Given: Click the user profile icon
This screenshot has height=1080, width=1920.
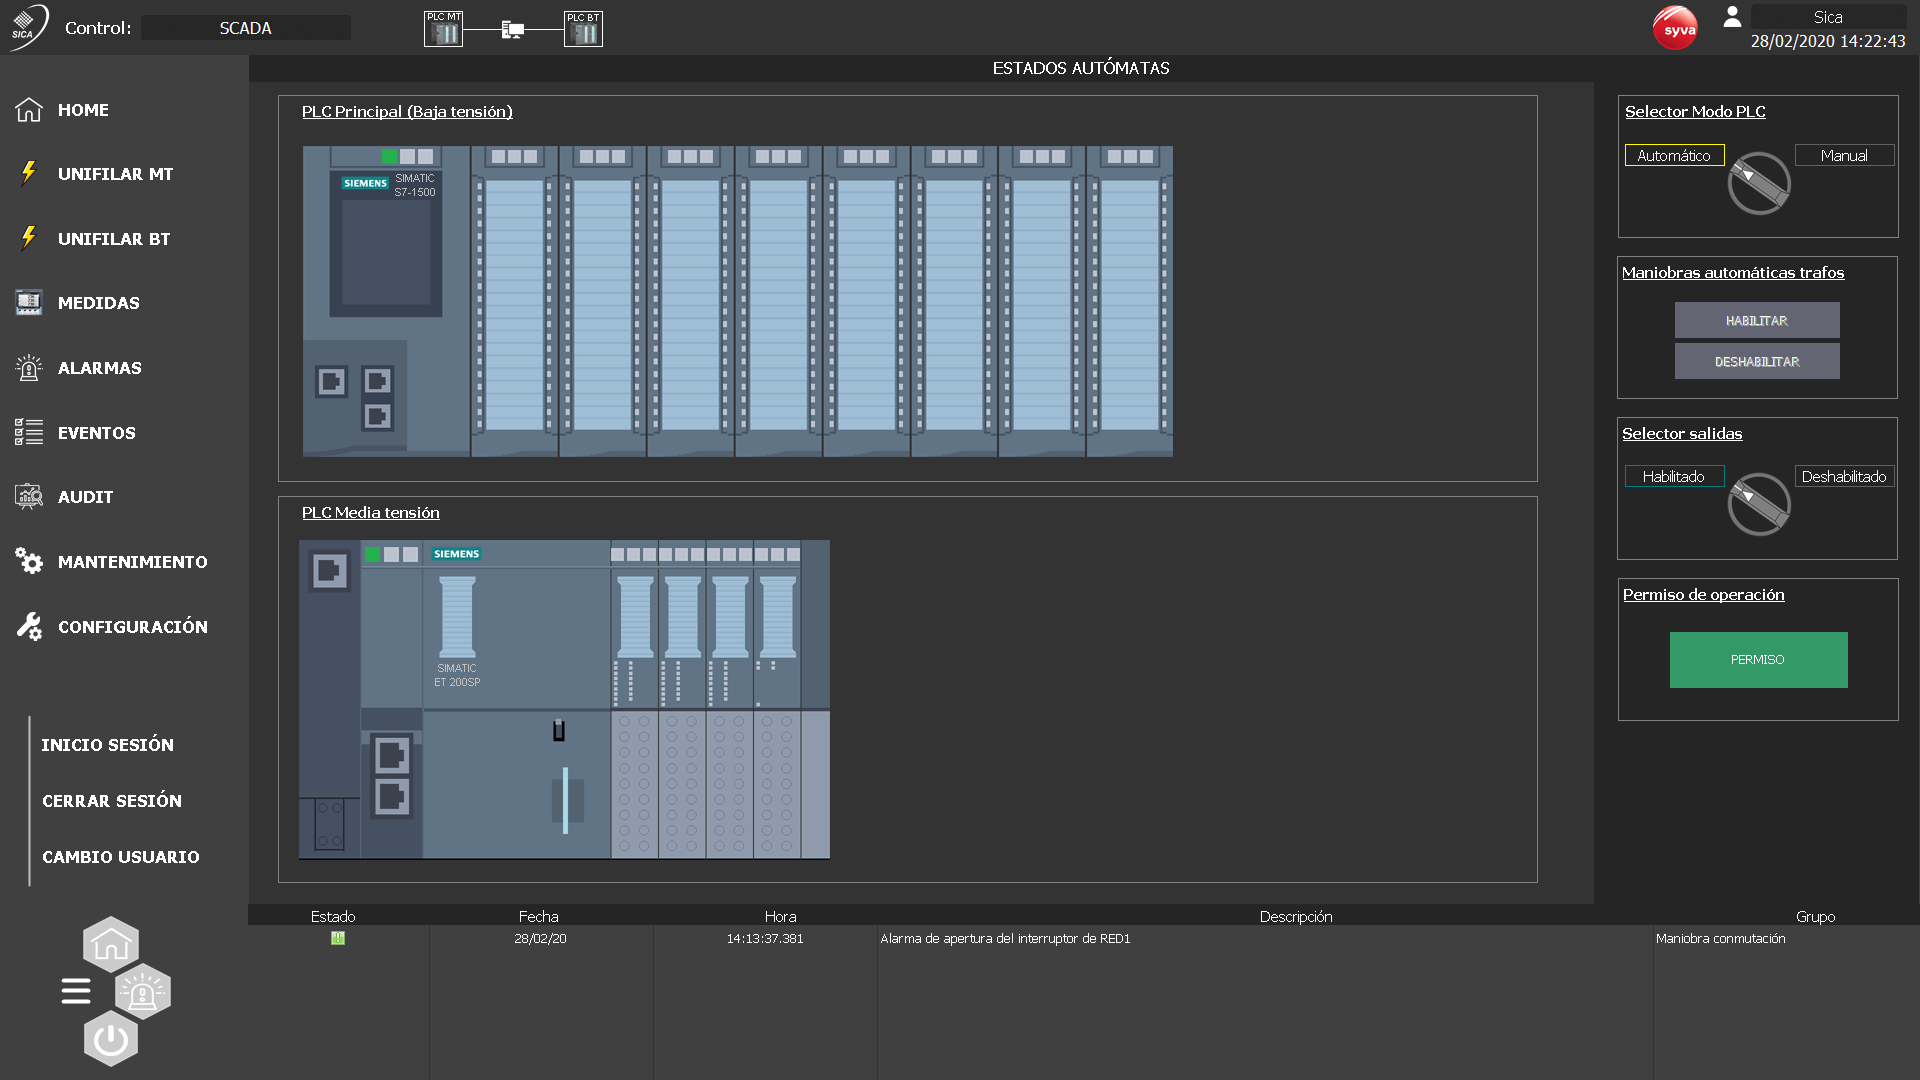Looking at the screenshot, I should [1732, 17].
